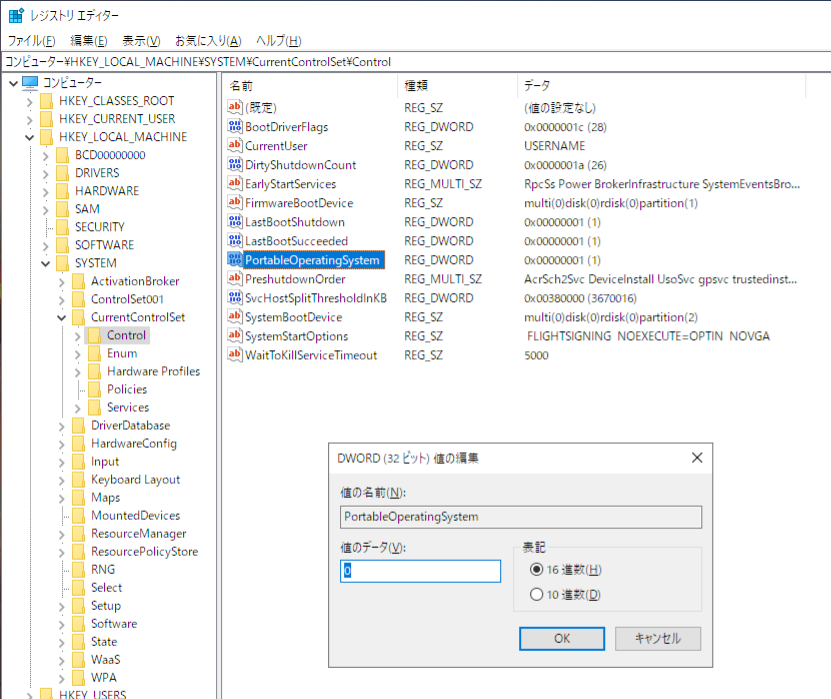Image resolution: width=831 pixels, height=699 pixels.
Task: Click the FirmwareBootDevice string icon
Action: (x=235, y=202)
